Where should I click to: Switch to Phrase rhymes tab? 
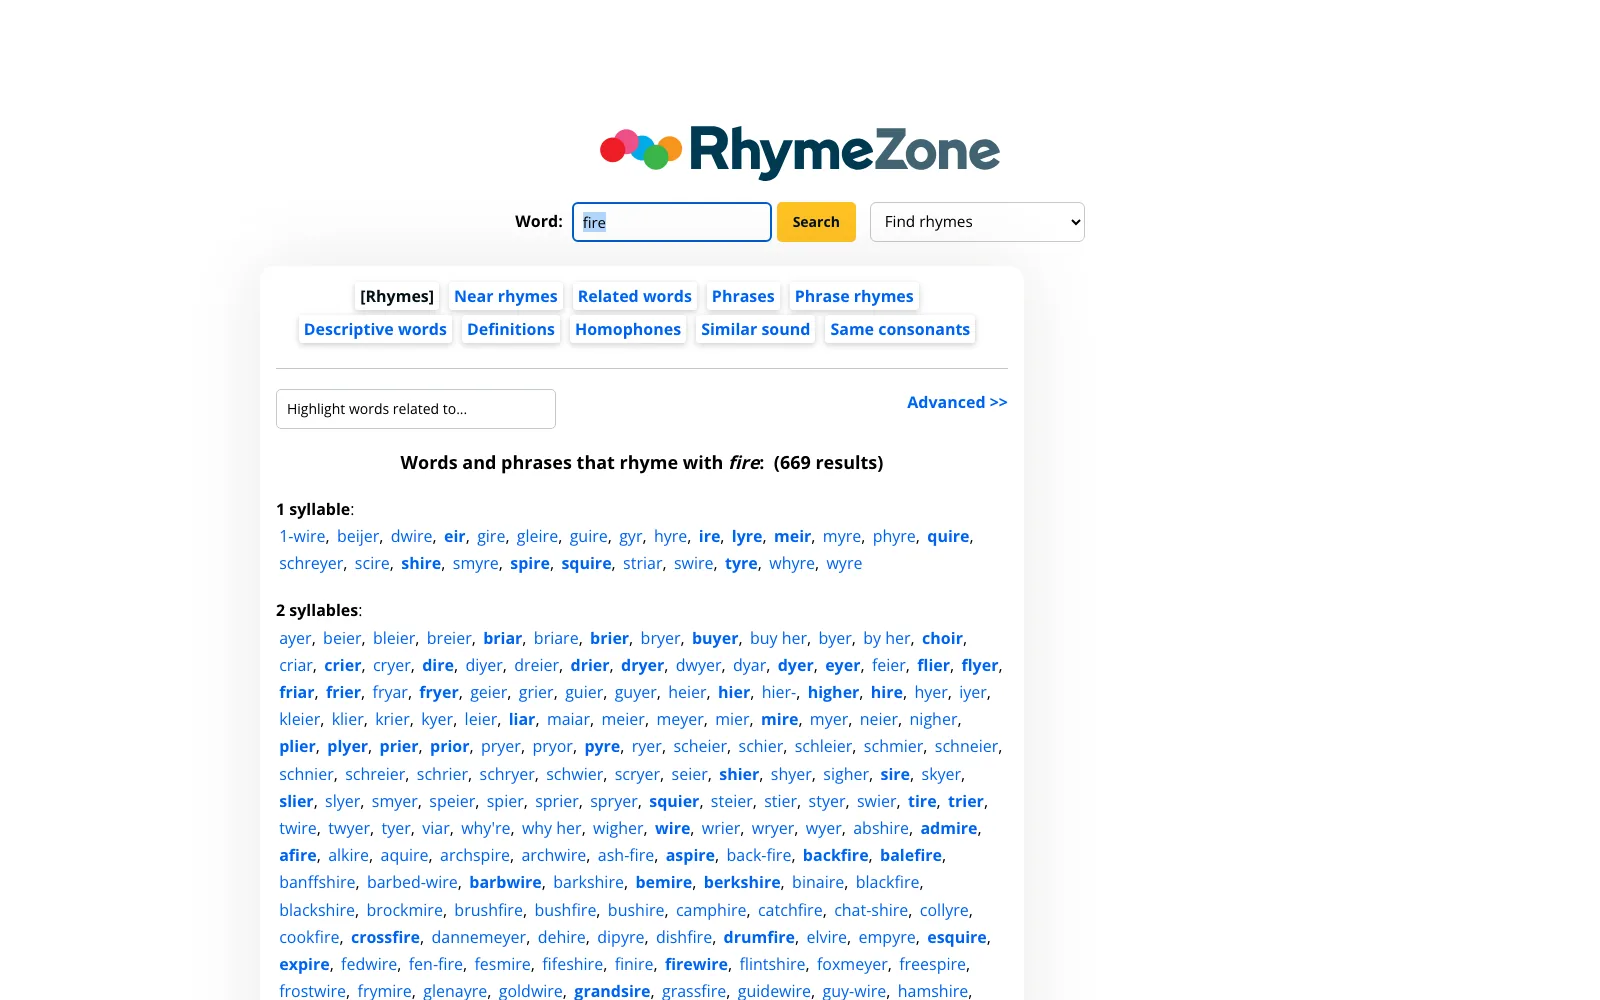pyautogui.click(x=854, y=296)
